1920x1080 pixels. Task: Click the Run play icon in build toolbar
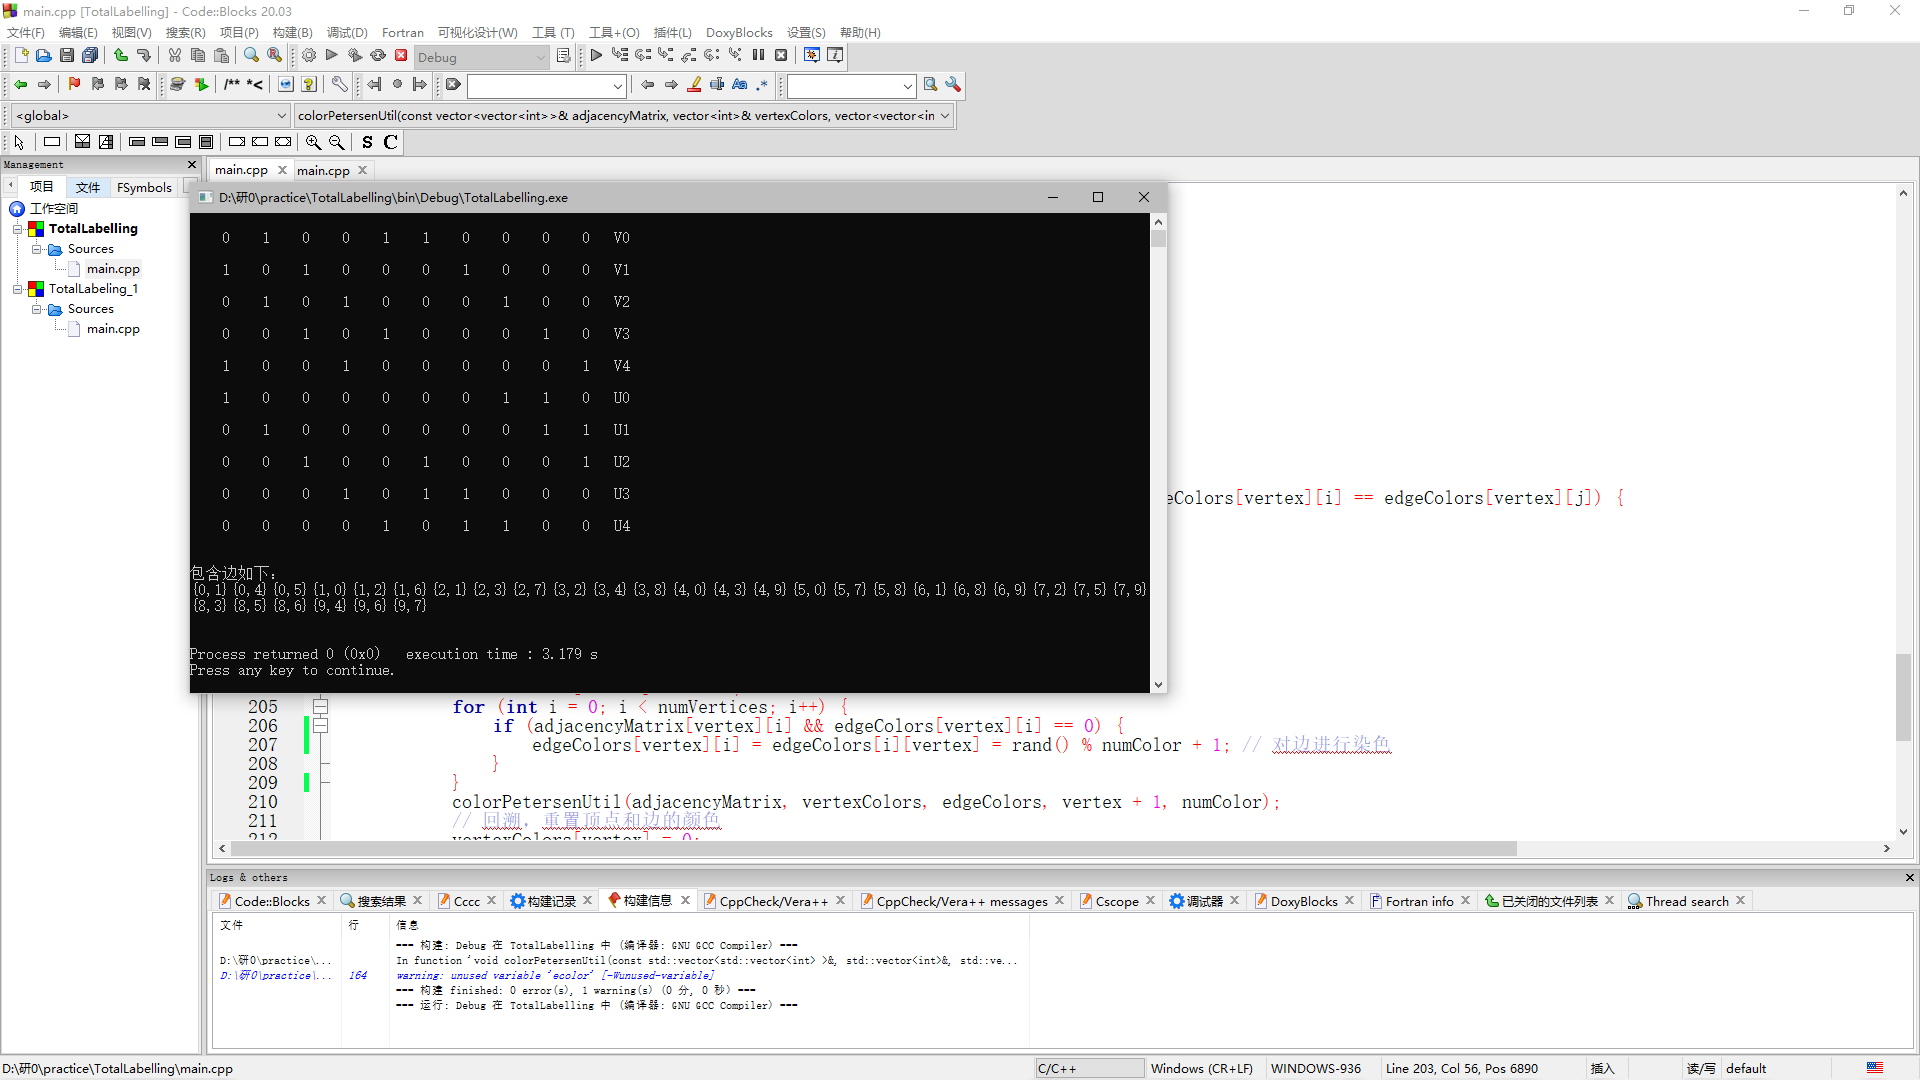[x=332, y=56]
